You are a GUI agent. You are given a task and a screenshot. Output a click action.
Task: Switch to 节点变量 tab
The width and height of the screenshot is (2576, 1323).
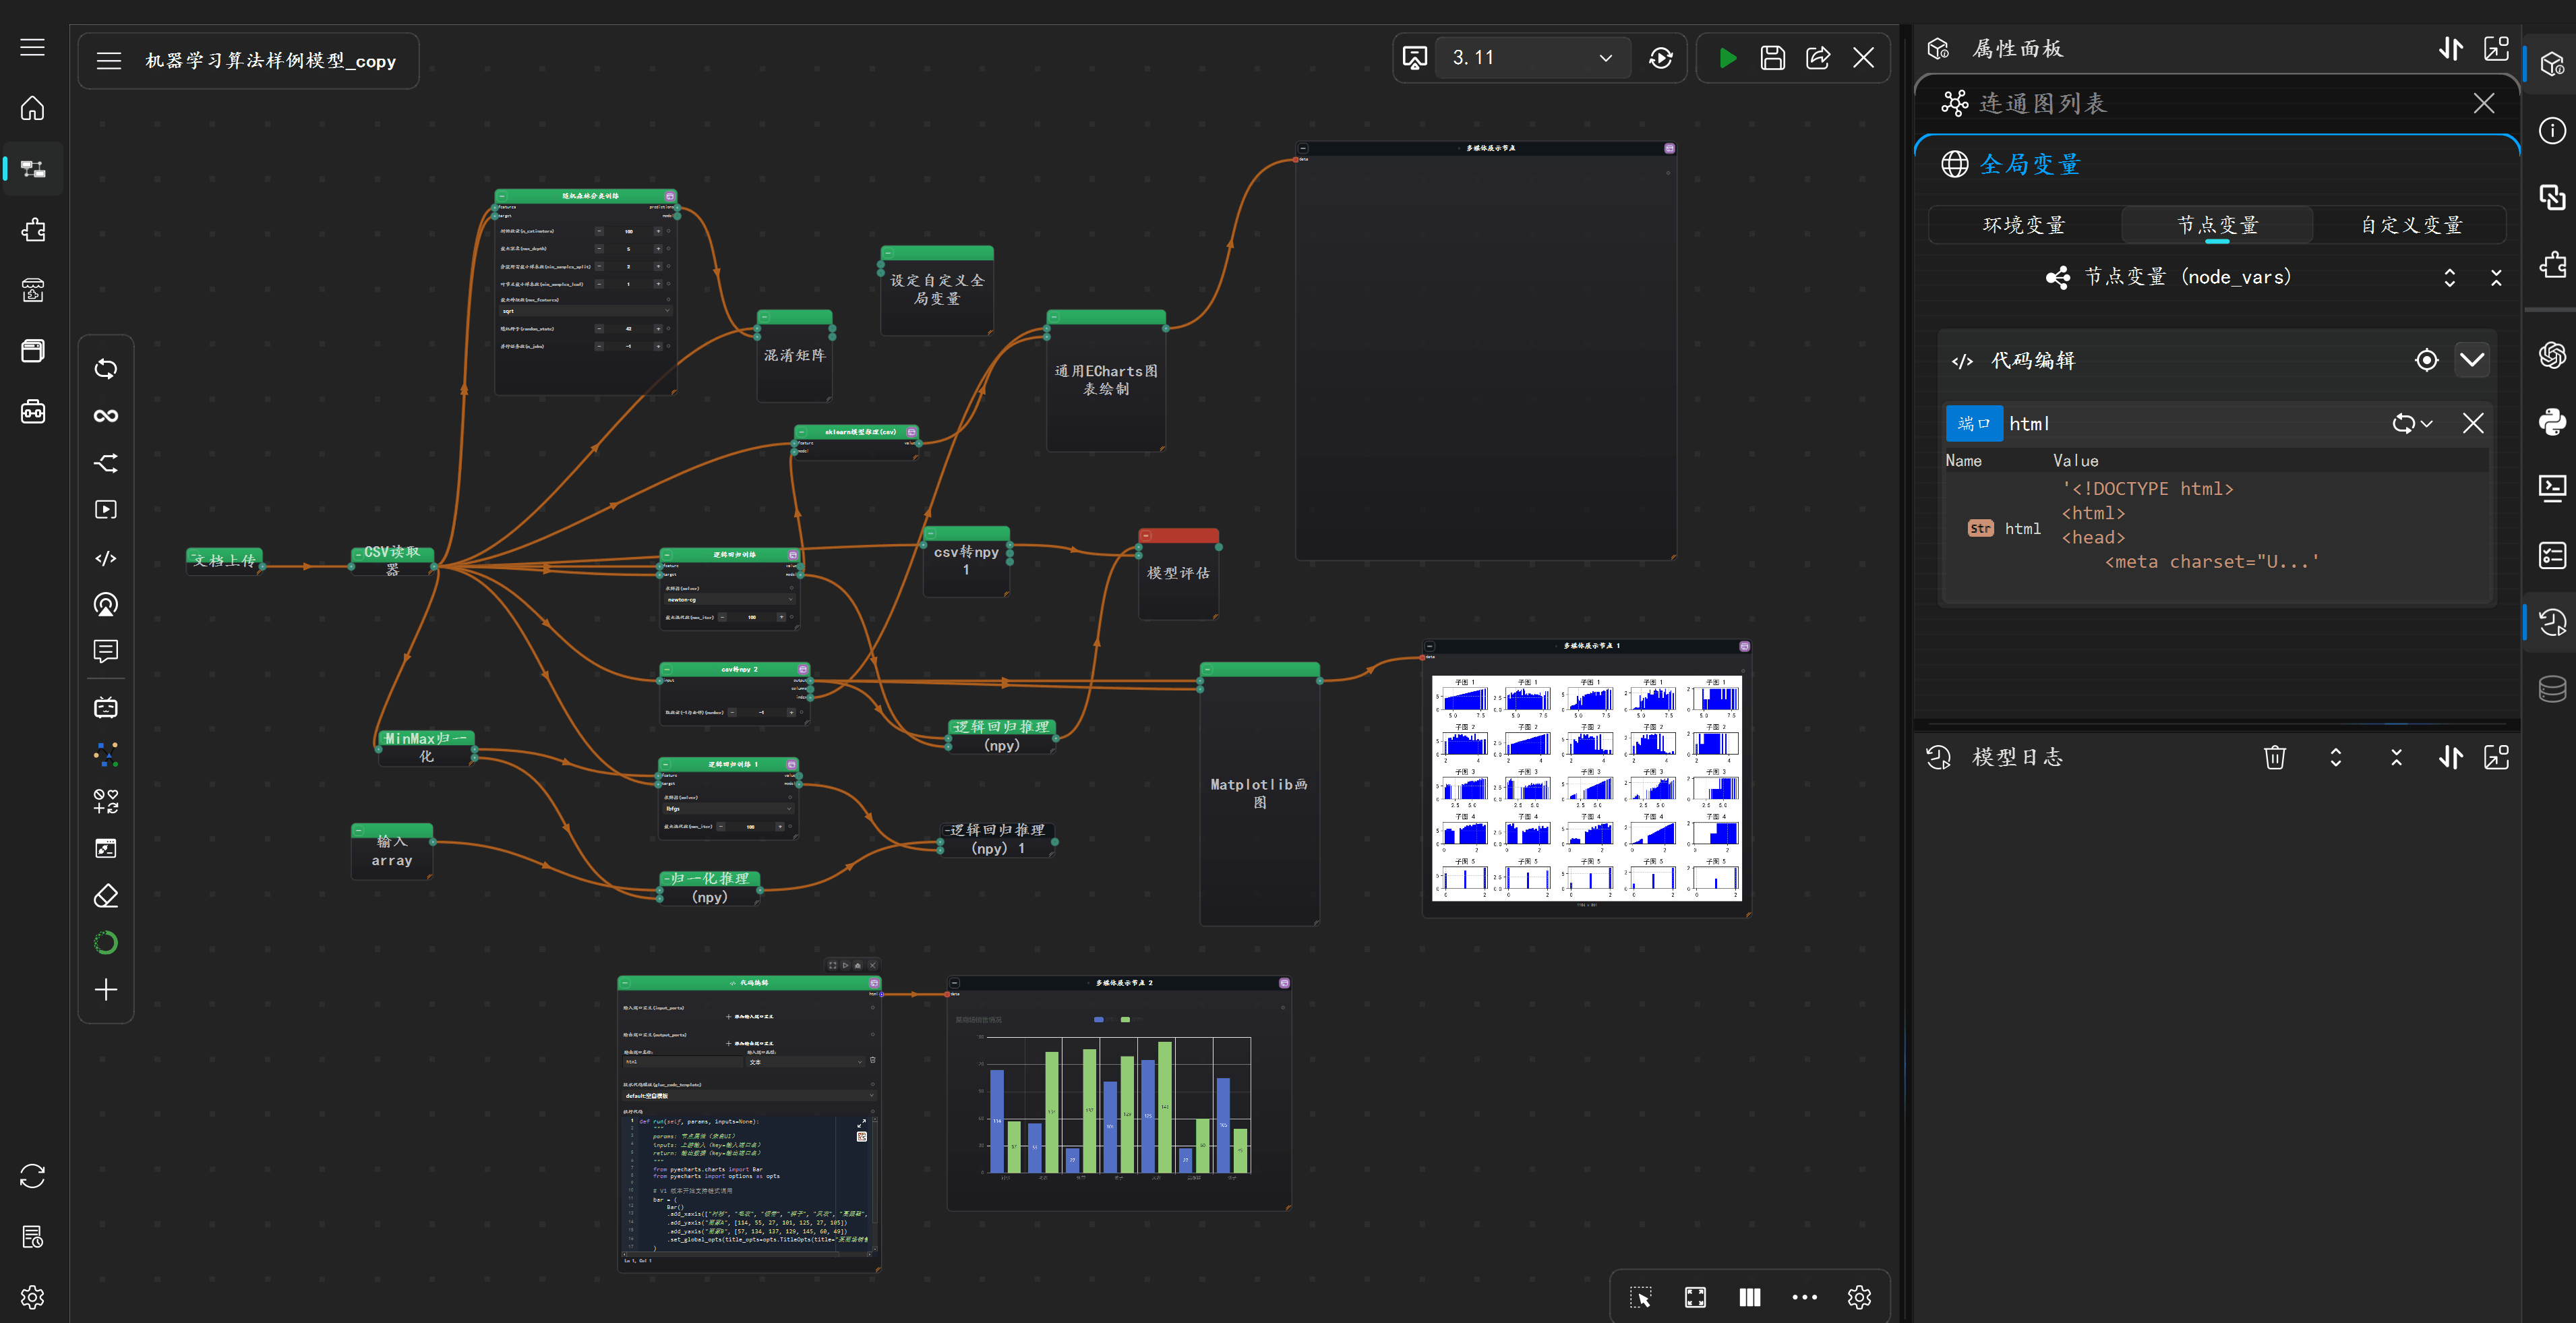point(2217,225)
